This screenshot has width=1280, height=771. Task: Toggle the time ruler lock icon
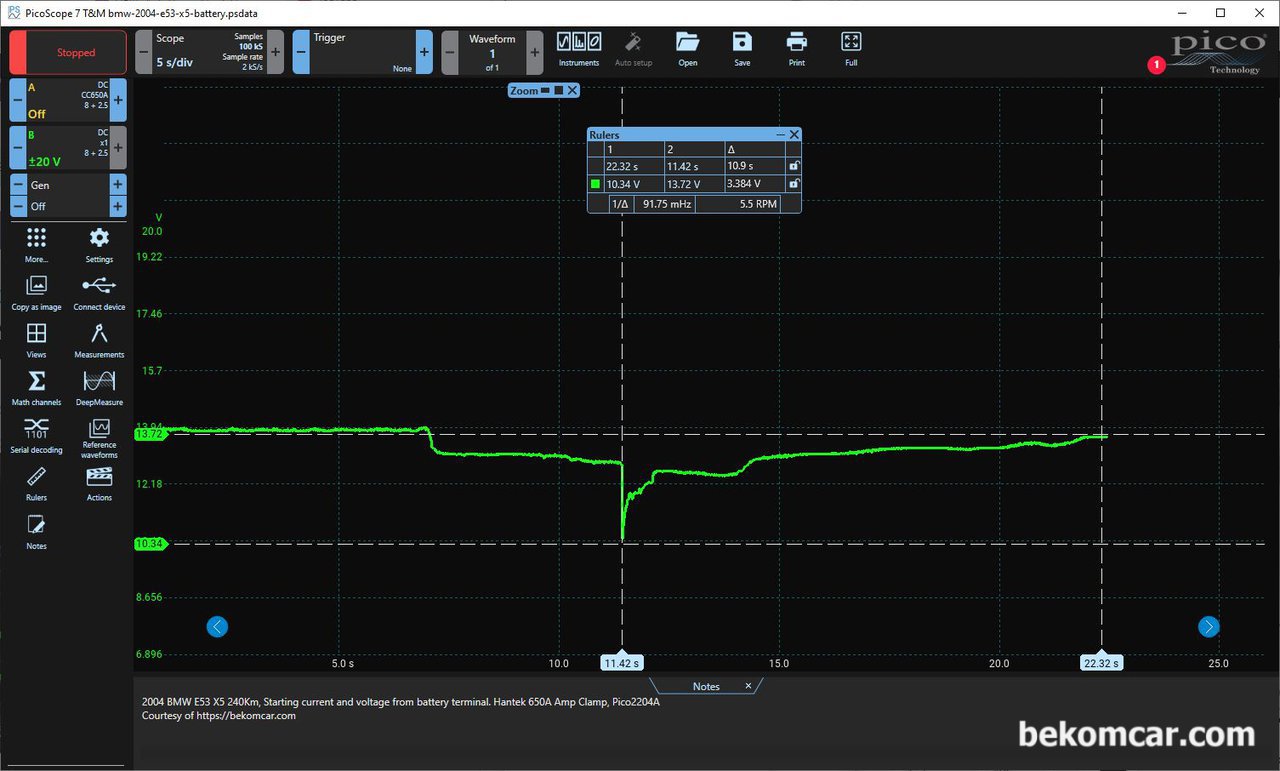[794, 166]
